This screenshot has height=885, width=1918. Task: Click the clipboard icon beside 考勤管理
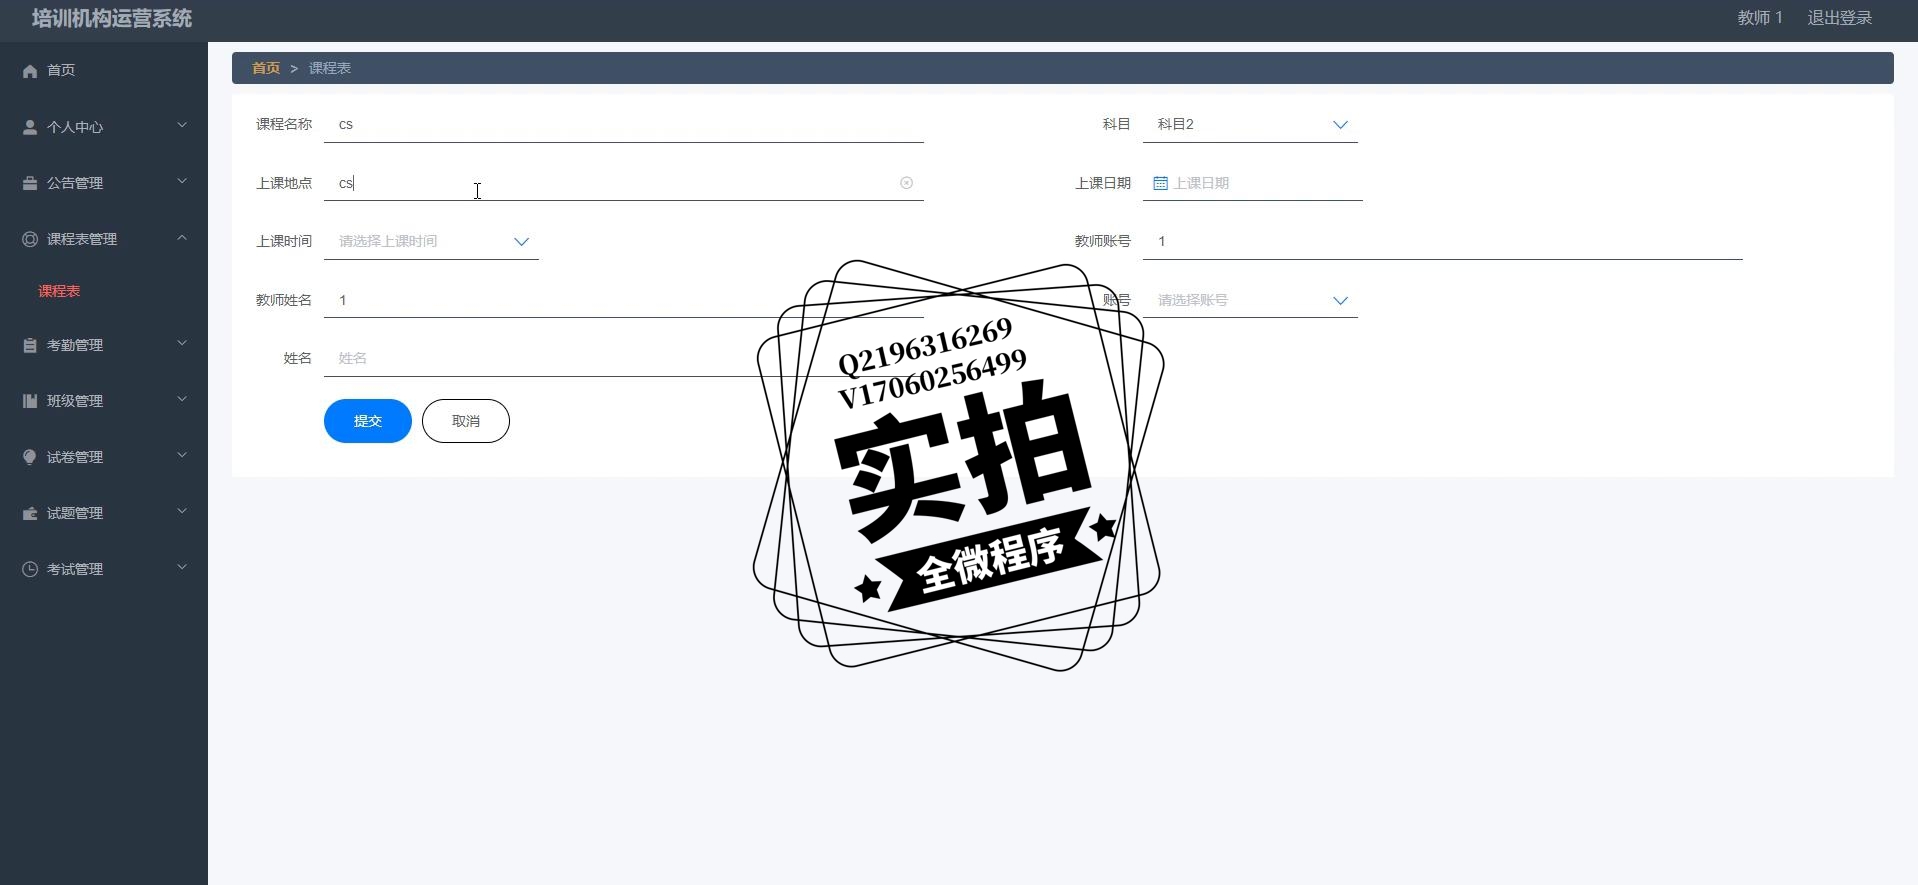click(x=30, y=345)
